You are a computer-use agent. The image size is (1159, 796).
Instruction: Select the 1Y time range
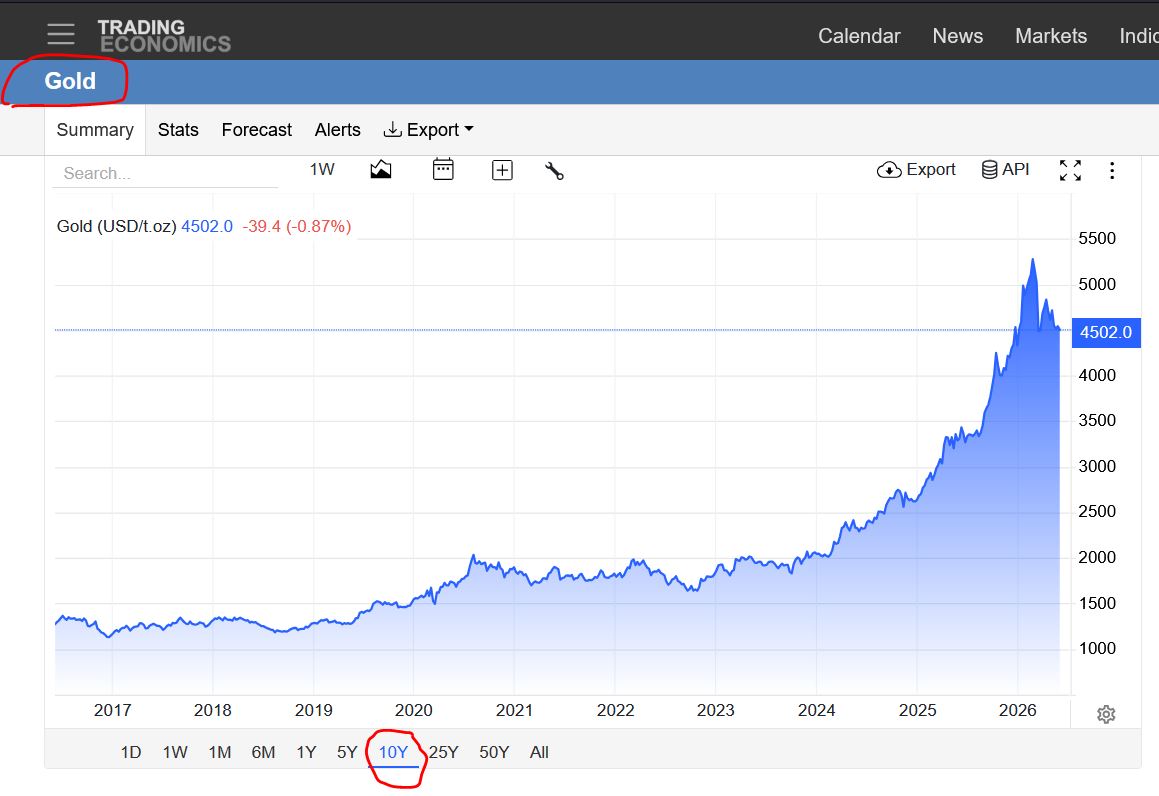click(306, 752)
